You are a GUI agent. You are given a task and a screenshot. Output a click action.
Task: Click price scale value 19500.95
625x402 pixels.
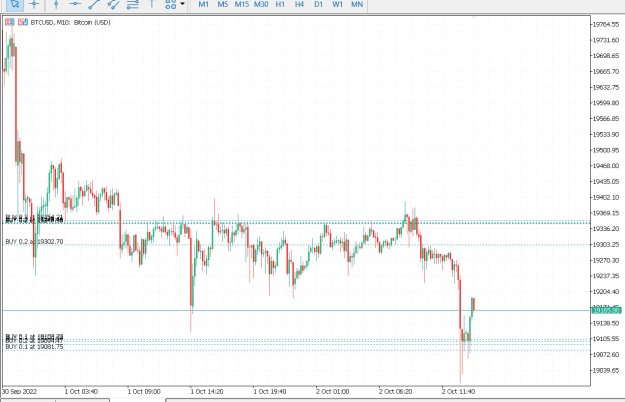tap(606, 151)
